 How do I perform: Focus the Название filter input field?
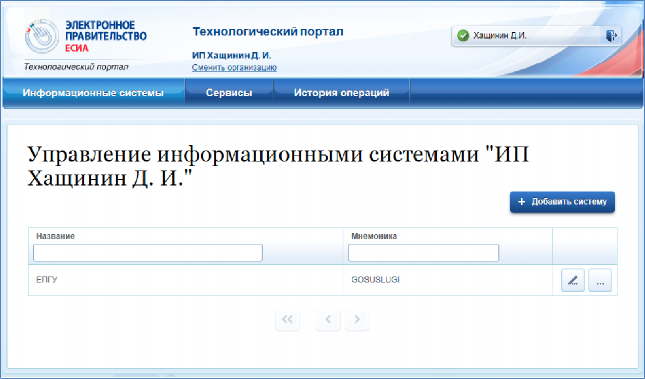[x=148, y=253]
